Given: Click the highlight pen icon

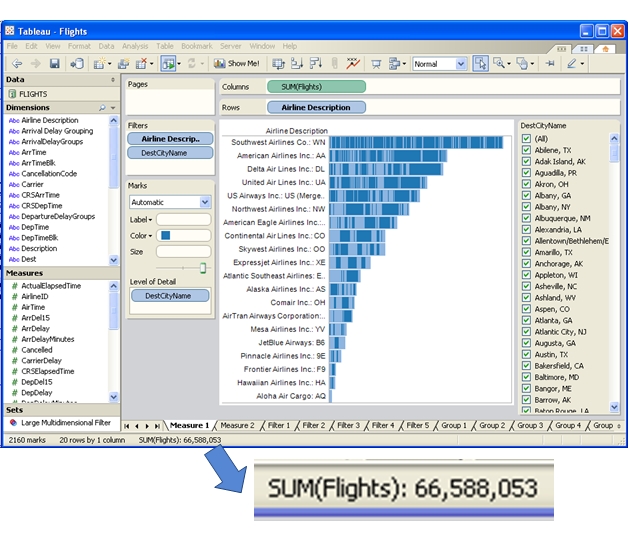Looking at the screenshot, I should (571, 63).
